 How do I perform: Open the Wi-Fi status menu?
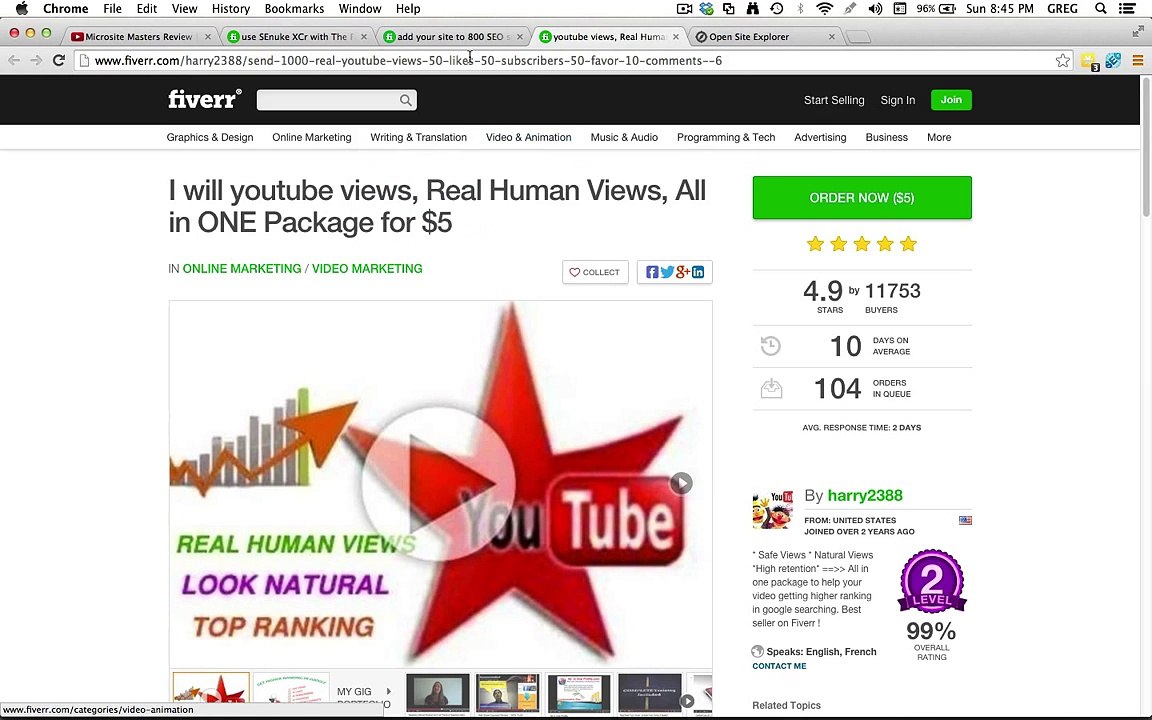824,9
